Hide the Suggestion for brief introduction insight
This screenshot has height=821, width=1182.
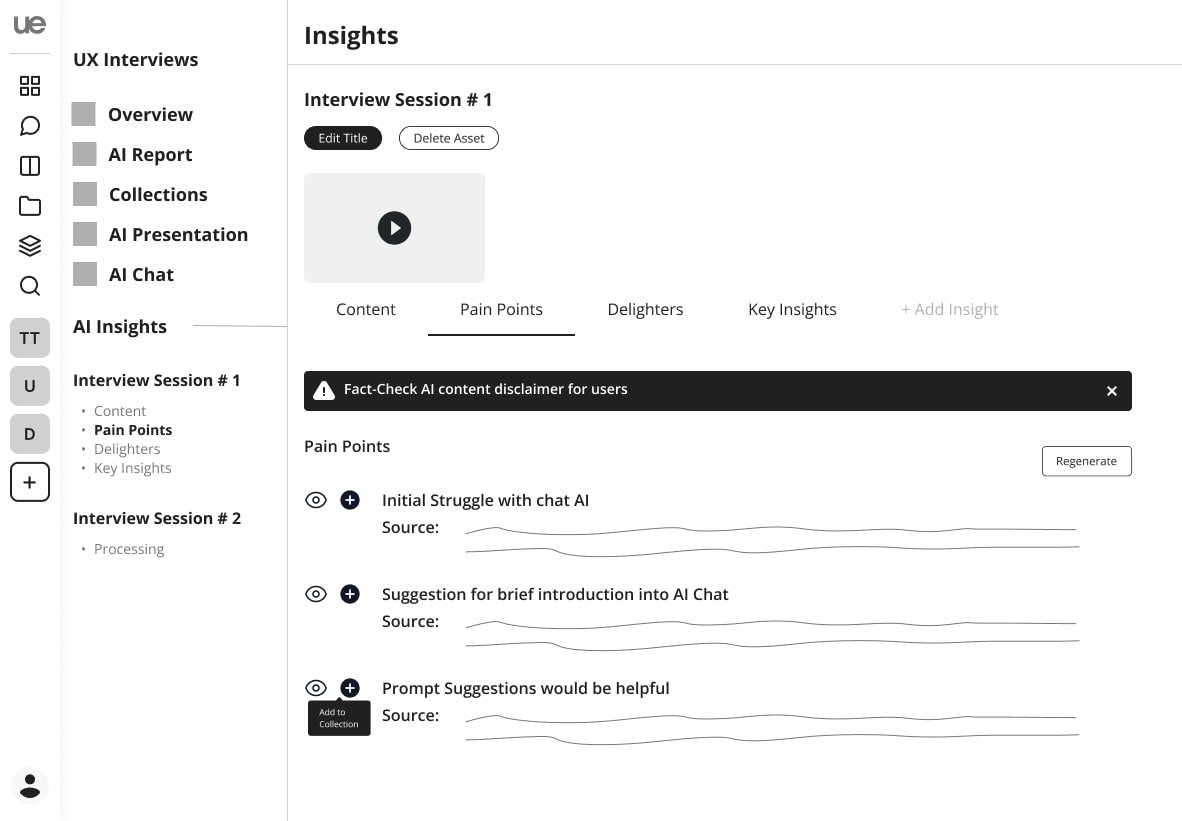pos(316,594)
